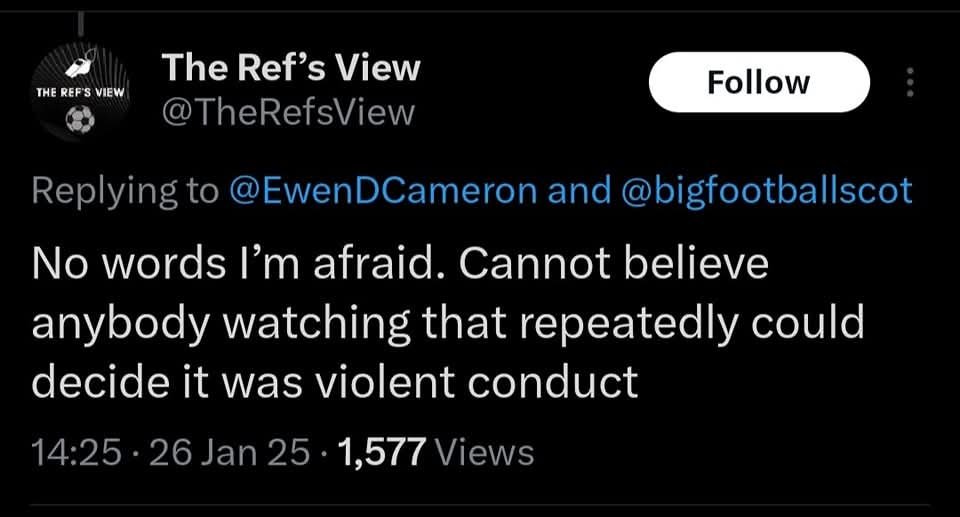Click the word "and" between mentions
This screenshot has height=517, width=960.
tap(579, 190)
